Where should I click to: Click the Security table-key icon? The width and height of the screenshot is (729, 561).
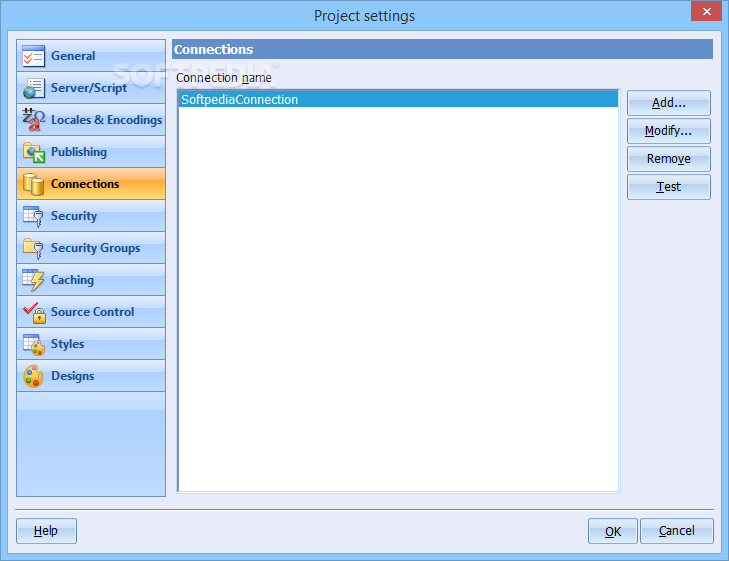tap(33, 216)
